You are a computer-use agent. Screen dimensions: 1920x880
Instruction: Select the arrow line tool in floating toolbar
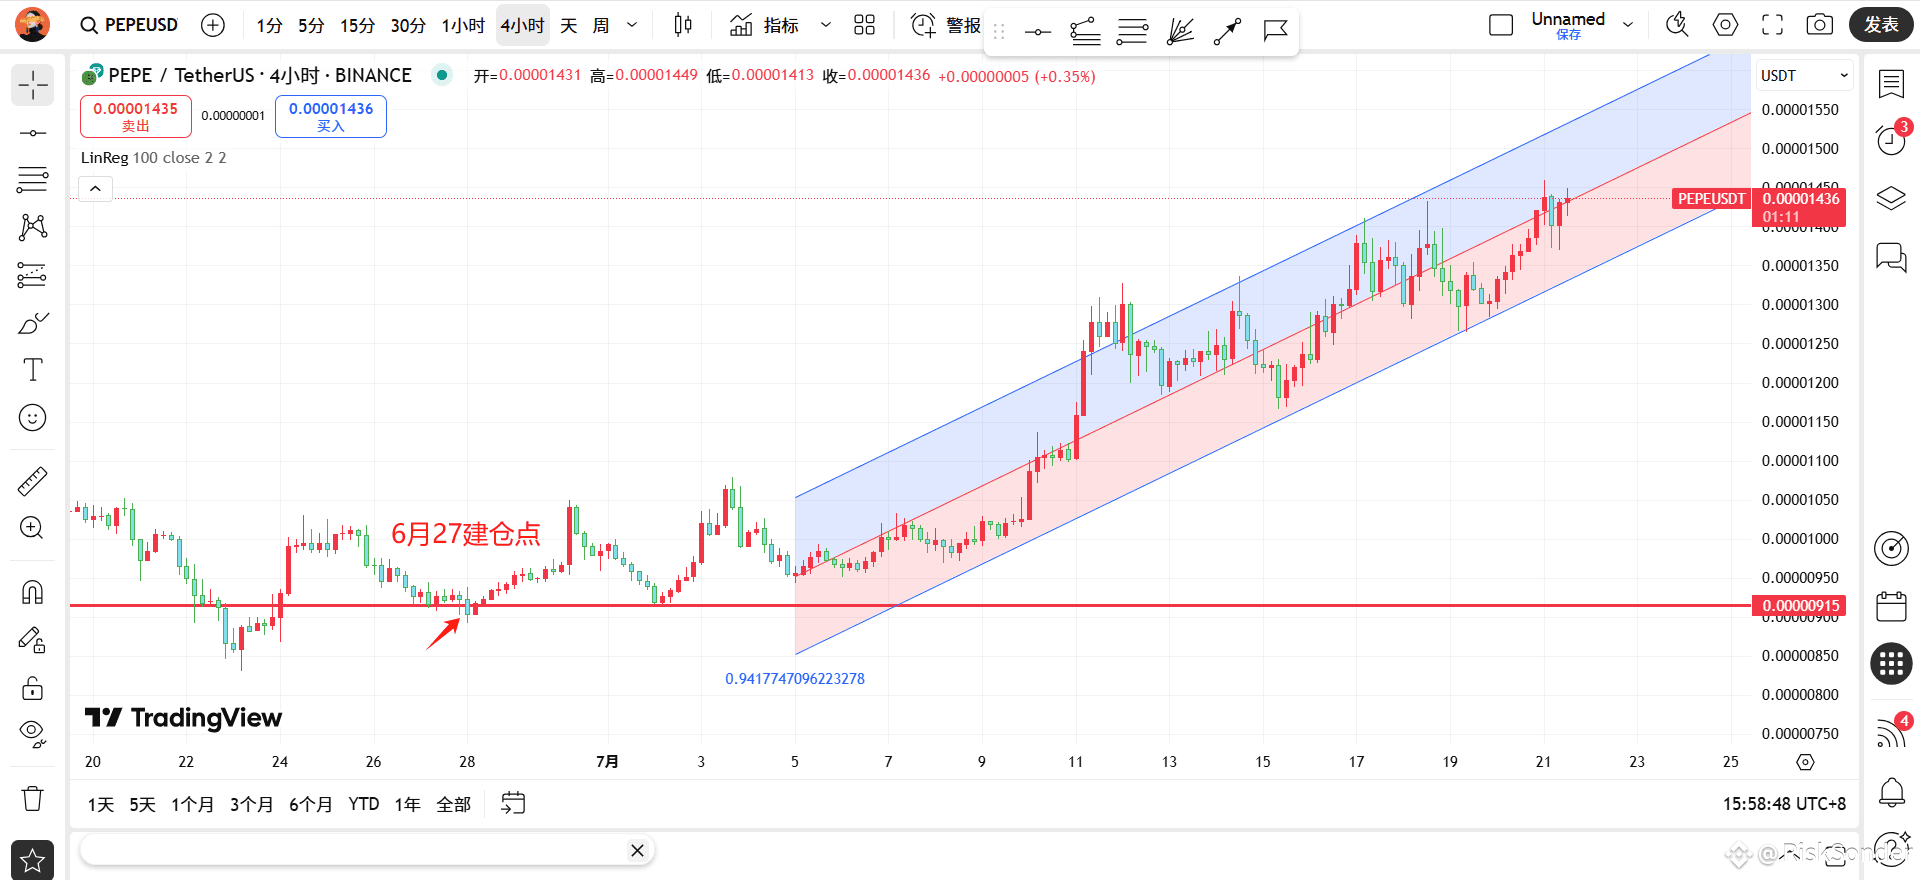[1227, 32]
